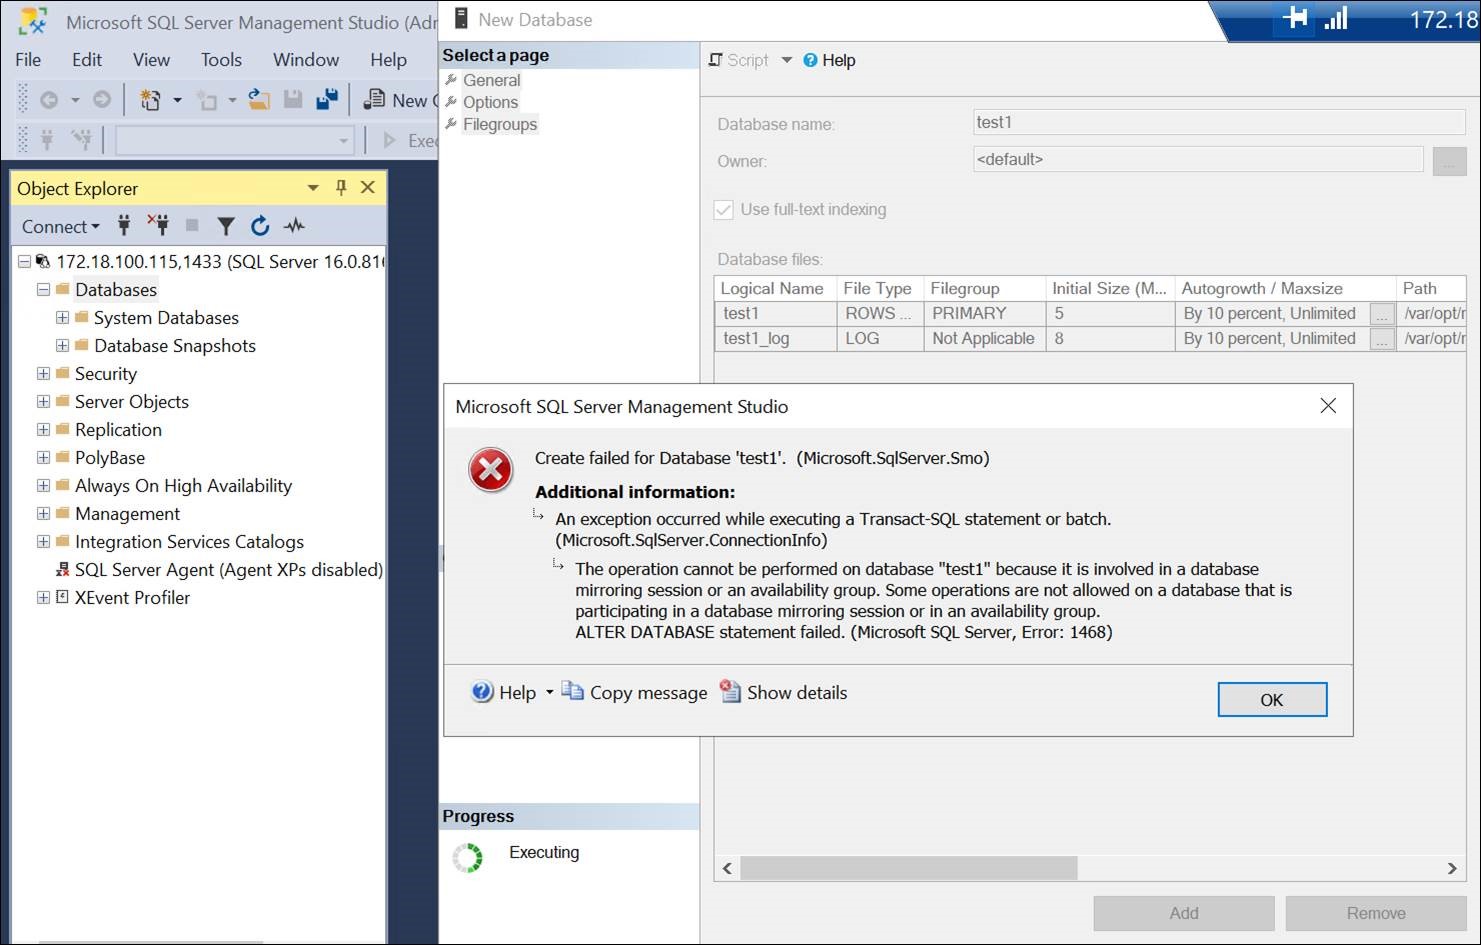The height and width of the screenshot is (945, 1481).
Task: Open the available databases combo box
Action: (235, 141)
